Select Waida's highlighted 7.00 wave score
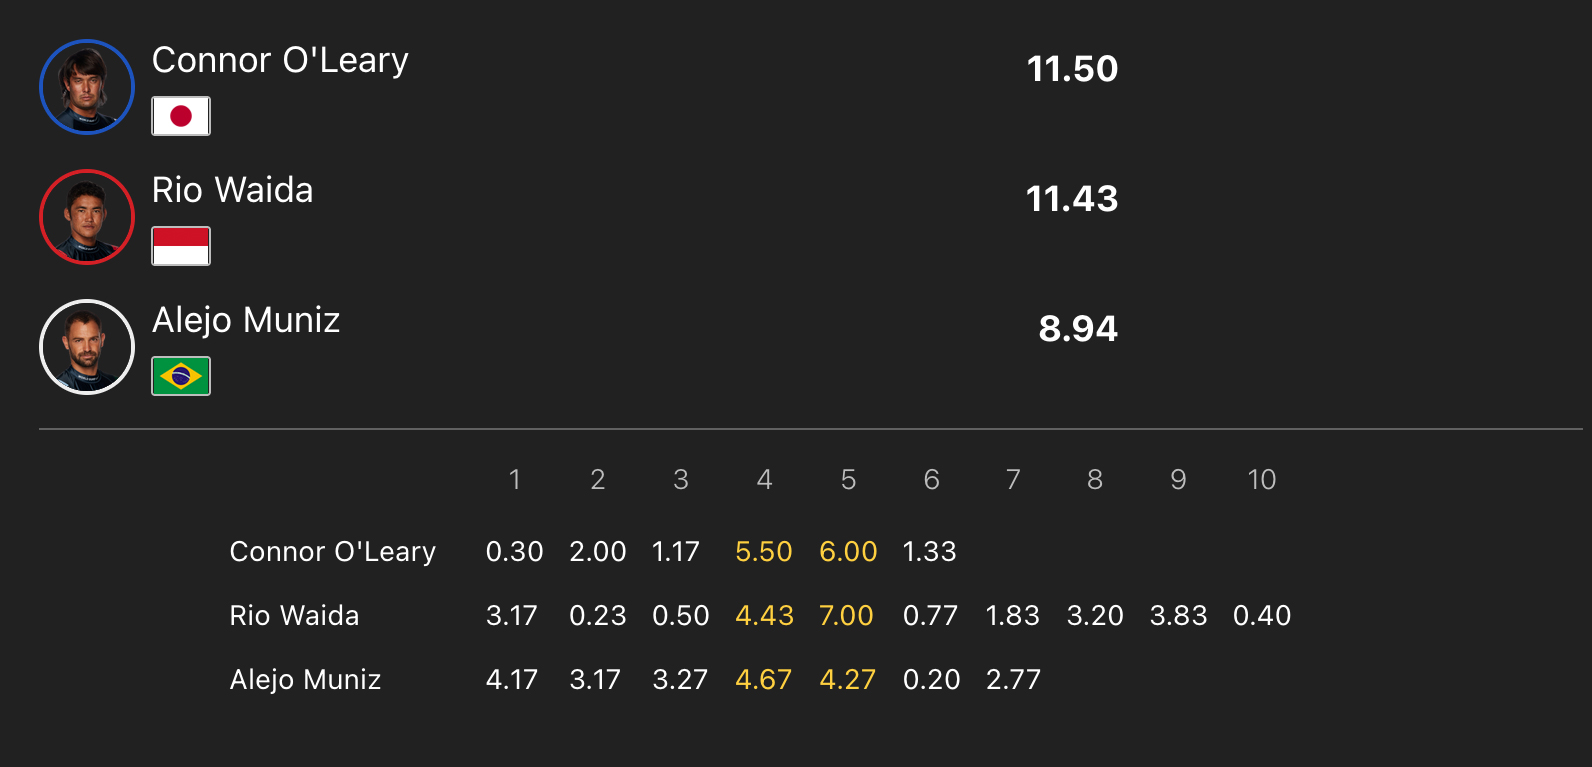The height and width of the screenshot is (767, 1592). (846, 616)
